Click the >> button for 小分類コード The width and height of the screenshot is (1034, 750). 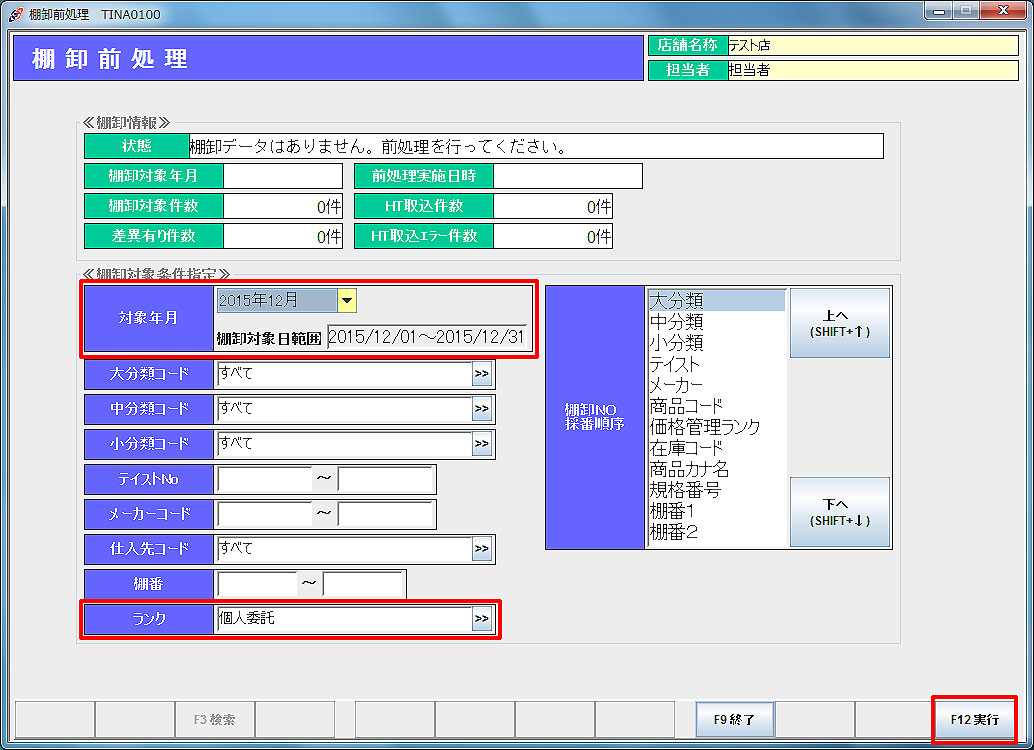[482, 443]
